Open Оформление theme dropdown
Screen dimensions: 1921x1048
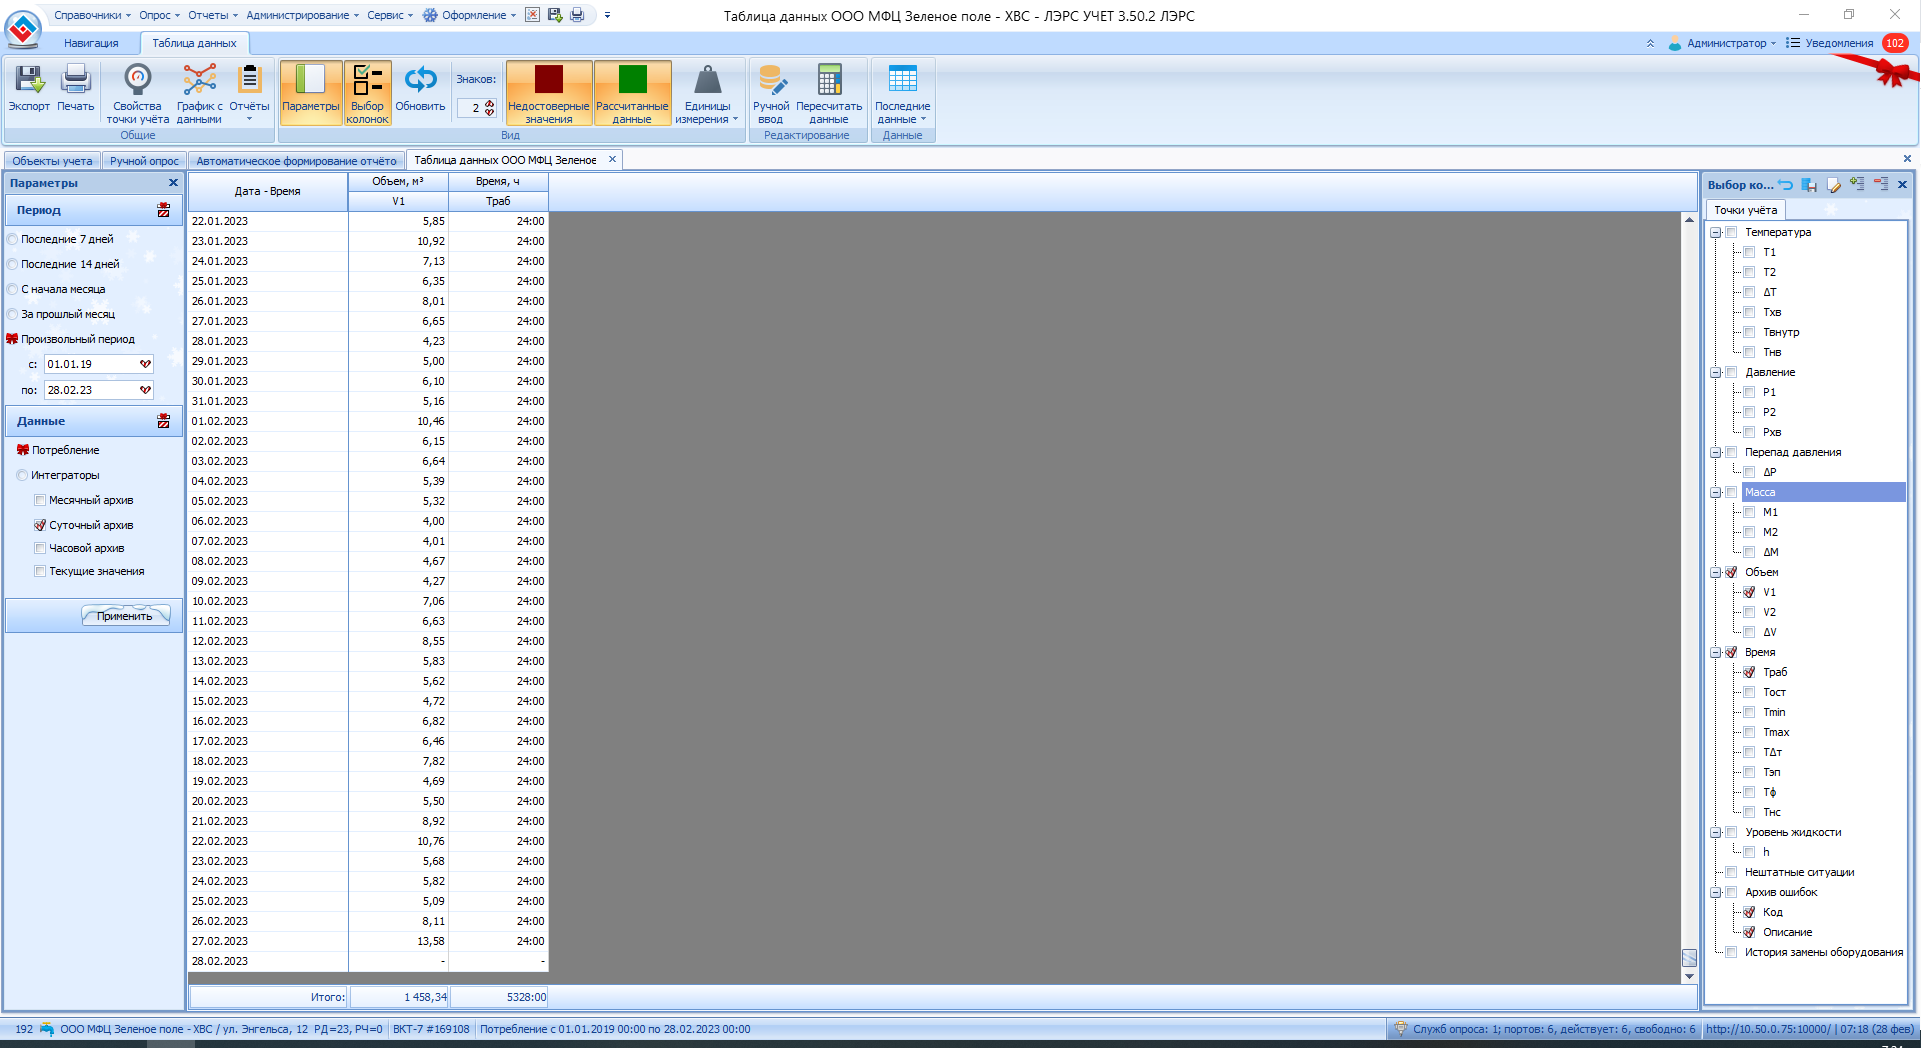(469, 15)
